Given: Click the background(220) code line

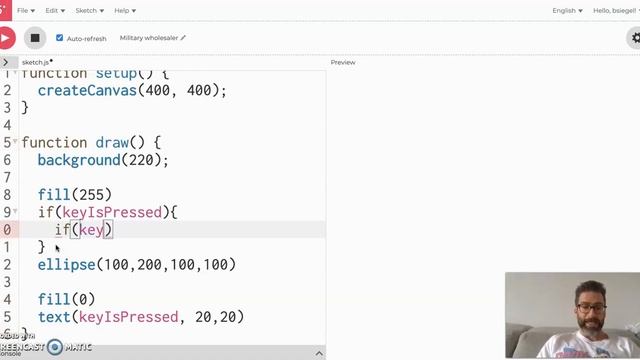Looking at the screenshot, I should click(x=103, y=160).
